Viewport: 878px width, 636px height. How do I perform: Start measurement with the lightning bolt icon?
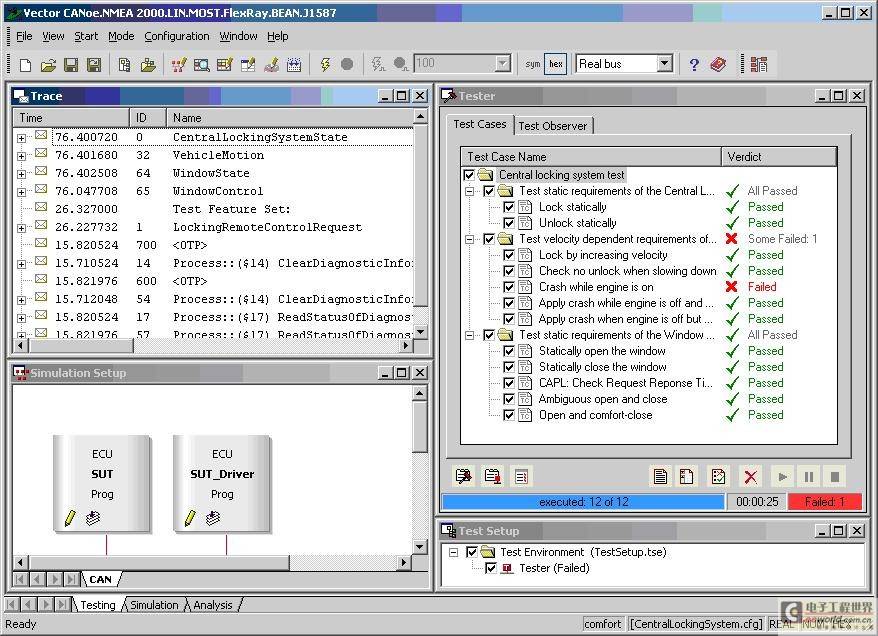click(x=325, y=64)
